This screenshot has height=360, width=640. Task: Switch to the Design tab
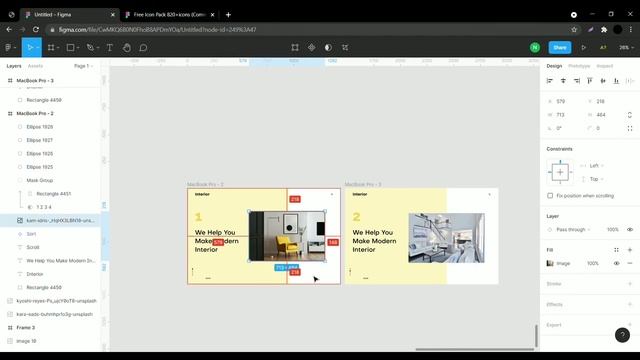point(554,66)
